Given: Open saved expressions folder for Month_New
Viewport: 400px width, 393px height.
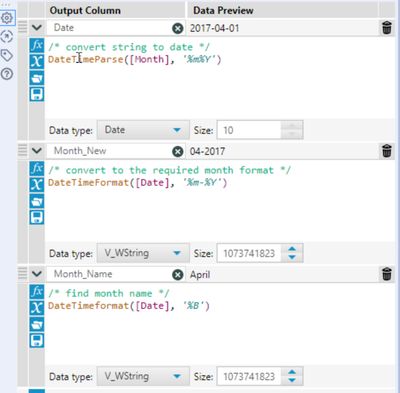Looking at the screenshot, I should pos(37,201).
